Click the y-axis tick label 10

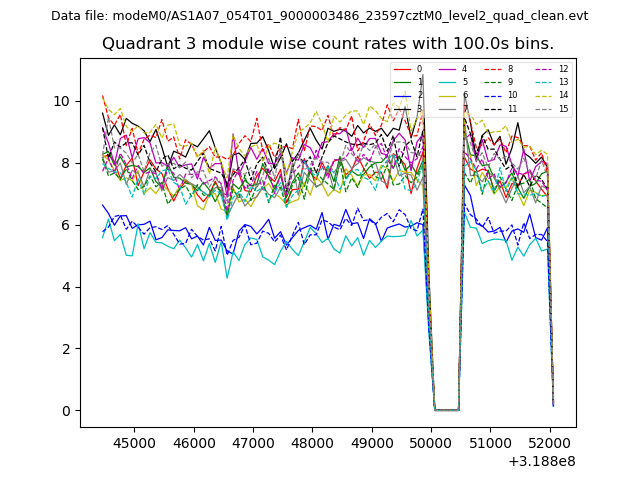click(62, 101)
